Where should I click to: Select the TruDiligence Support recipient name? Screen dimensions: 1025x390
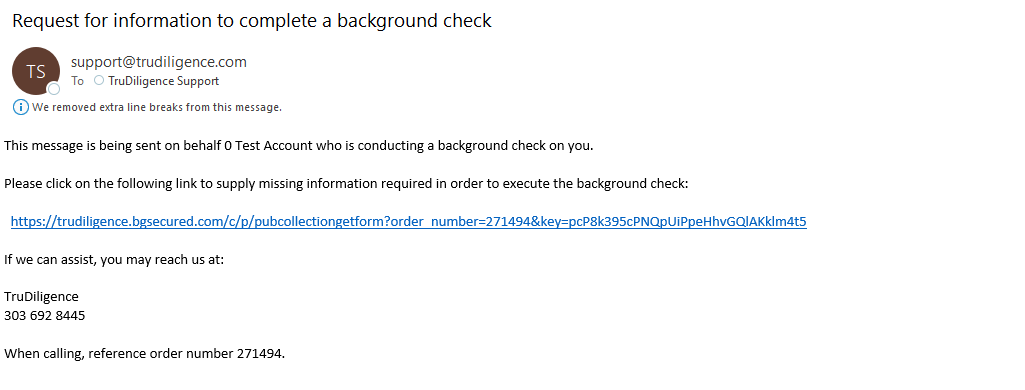pyautogui.click(x=163, y=81)
